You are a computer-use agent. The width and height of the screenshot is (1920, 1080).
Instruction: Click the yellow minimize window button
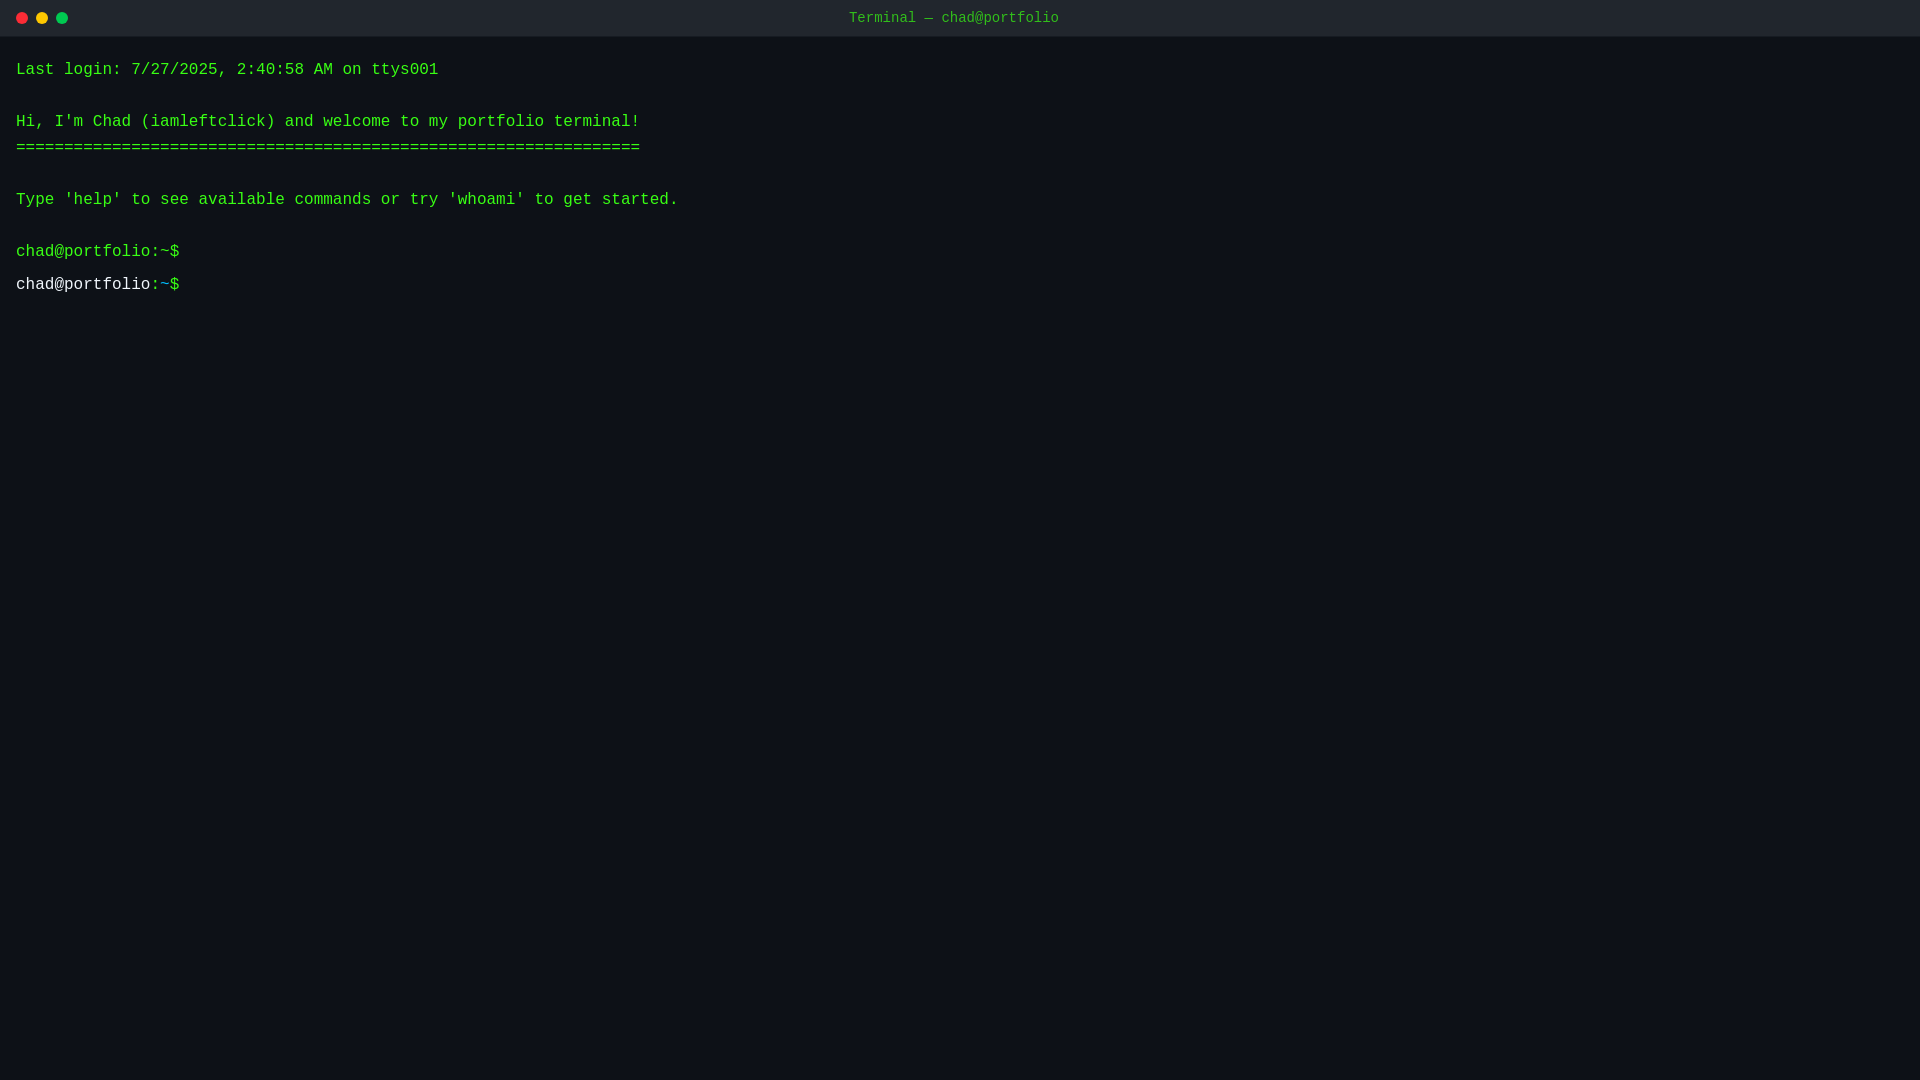(x=42, y=18)
